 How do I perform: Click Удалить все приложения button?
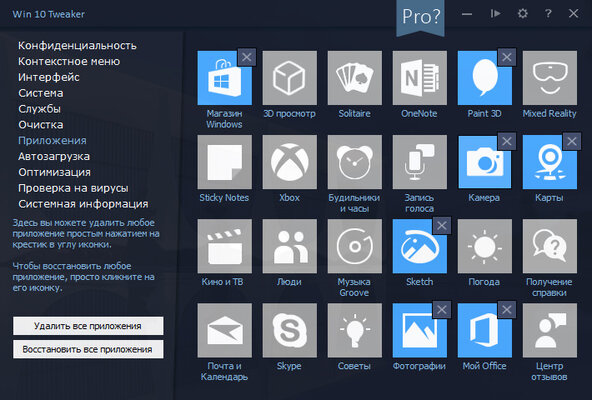88,326
